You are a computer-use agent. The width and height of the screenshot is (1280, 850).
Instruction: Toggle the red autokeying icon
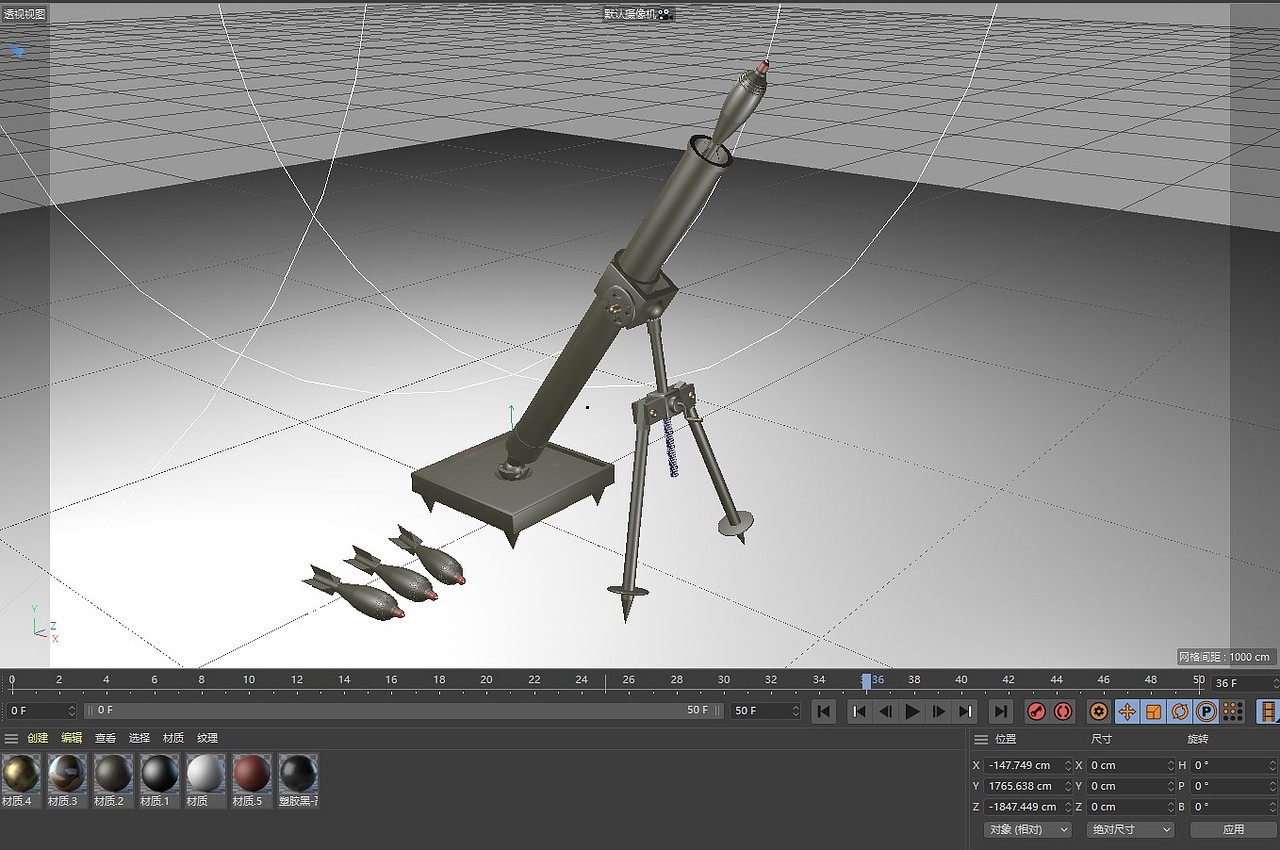tap(1063, 712)
